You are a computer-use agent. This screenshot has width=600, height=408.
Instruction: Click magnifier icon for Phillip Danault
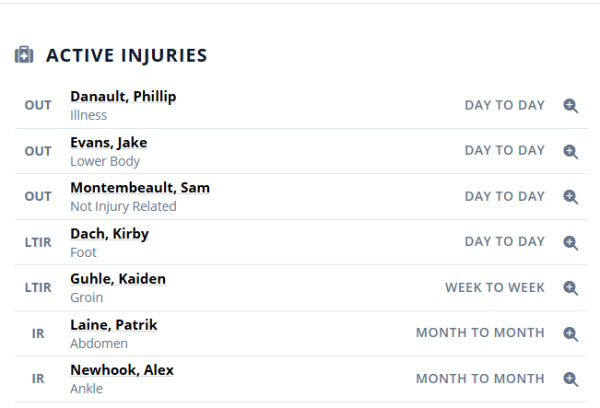(571, 106)
